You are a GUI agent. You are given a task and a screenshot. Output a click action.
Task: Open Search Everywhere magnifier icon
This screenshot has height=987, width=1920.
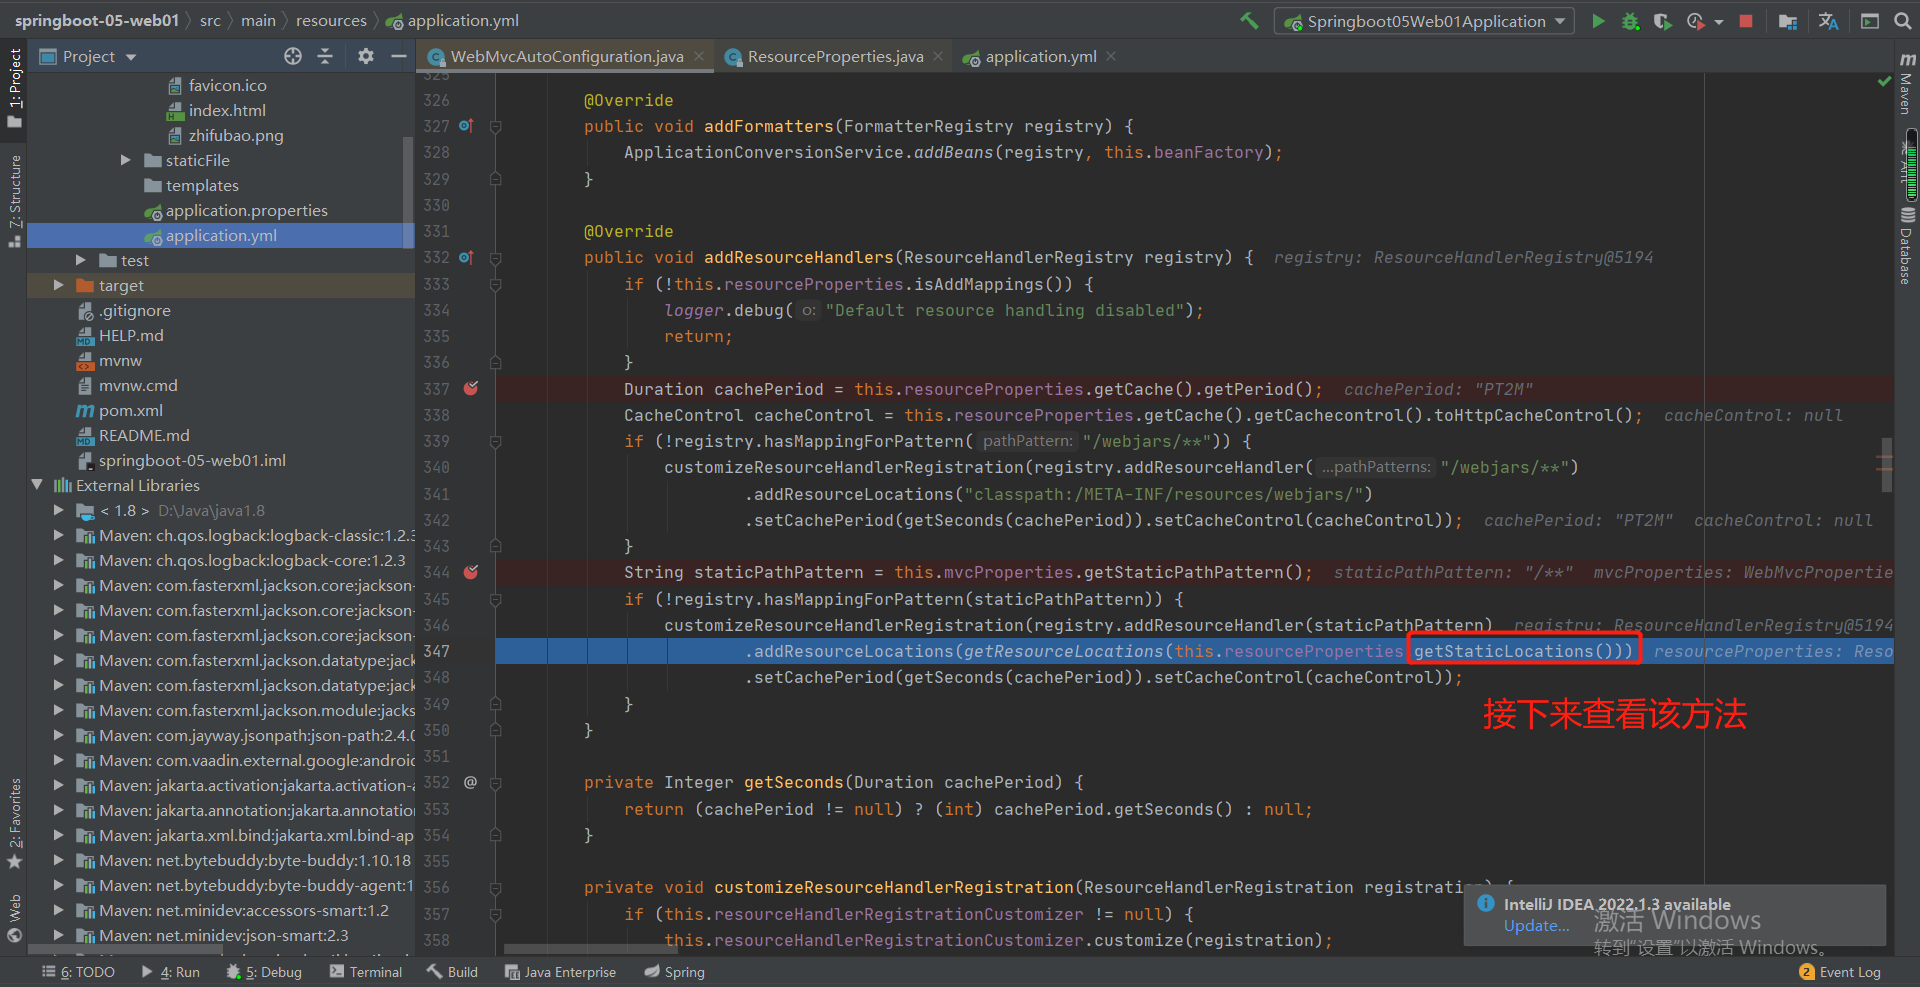(1902, 21)
